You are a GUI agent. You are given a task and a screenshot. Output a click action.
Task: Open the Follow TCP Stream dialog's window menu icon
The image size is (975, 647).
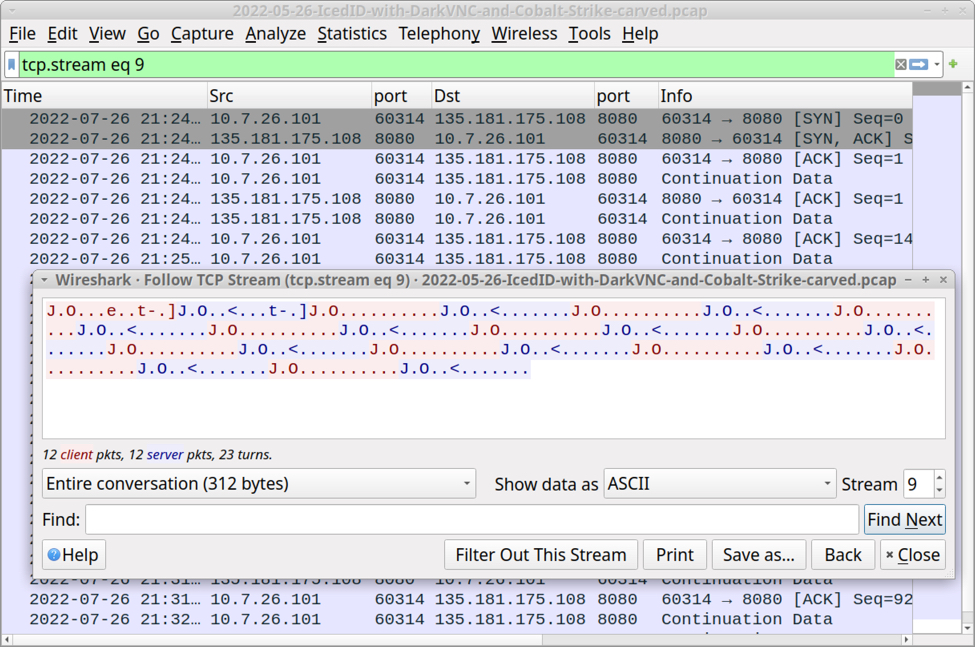click(x=44, y=280)
